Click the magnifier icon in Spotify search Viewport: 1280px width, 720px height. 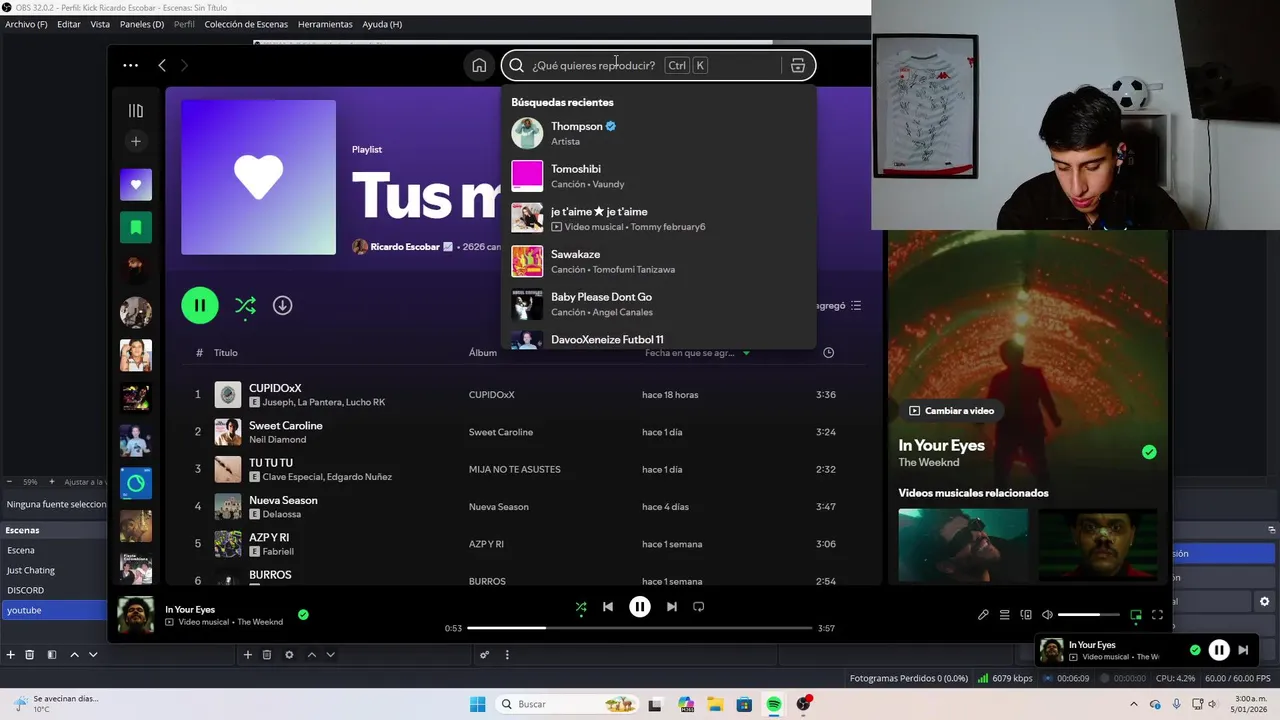tap(516, 66)
